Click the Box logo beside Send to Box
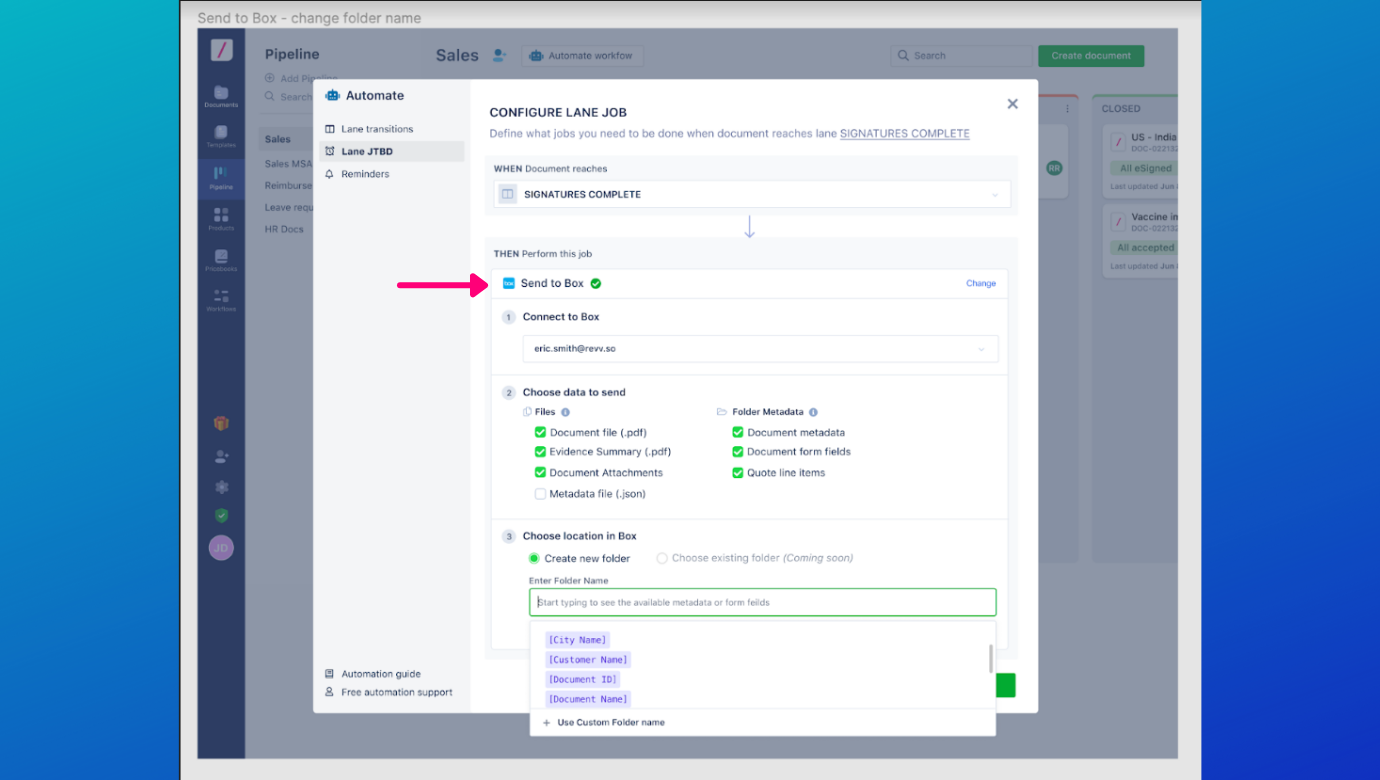The width and height of the screenshot is (1380, 780). click(x=508, y=283)
